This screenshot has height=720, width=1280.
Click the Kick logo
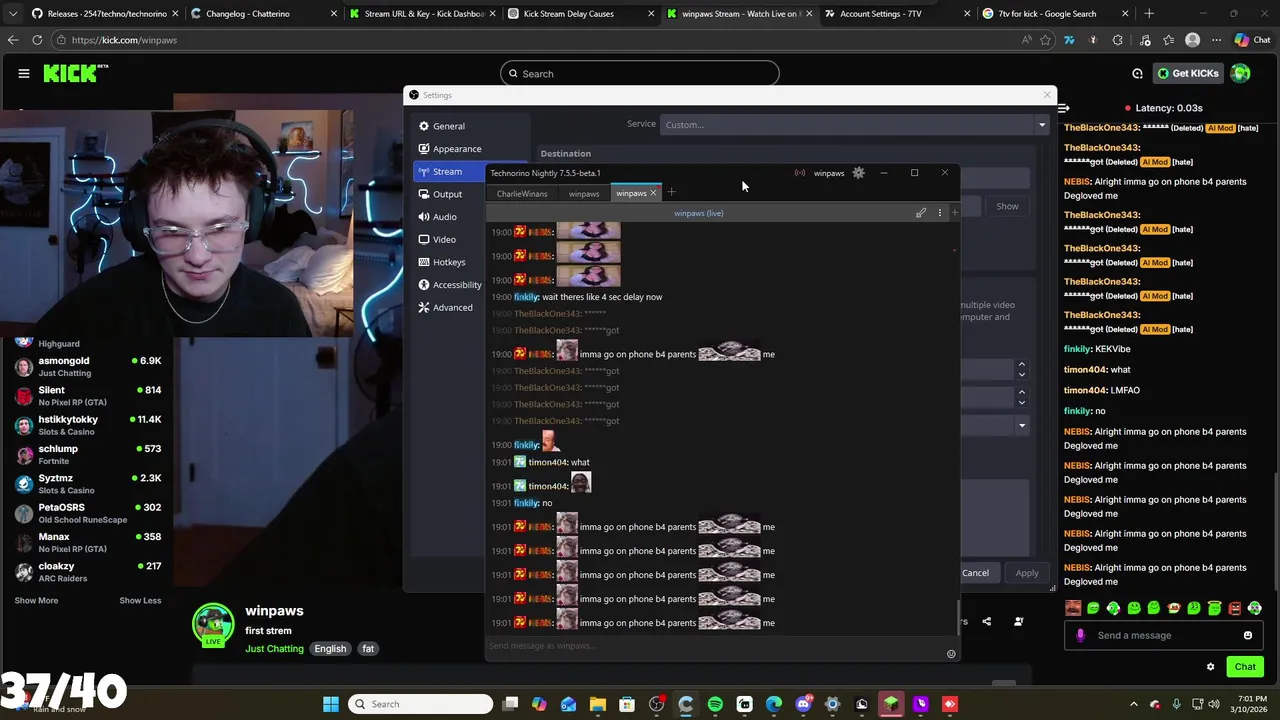[75, 73]
